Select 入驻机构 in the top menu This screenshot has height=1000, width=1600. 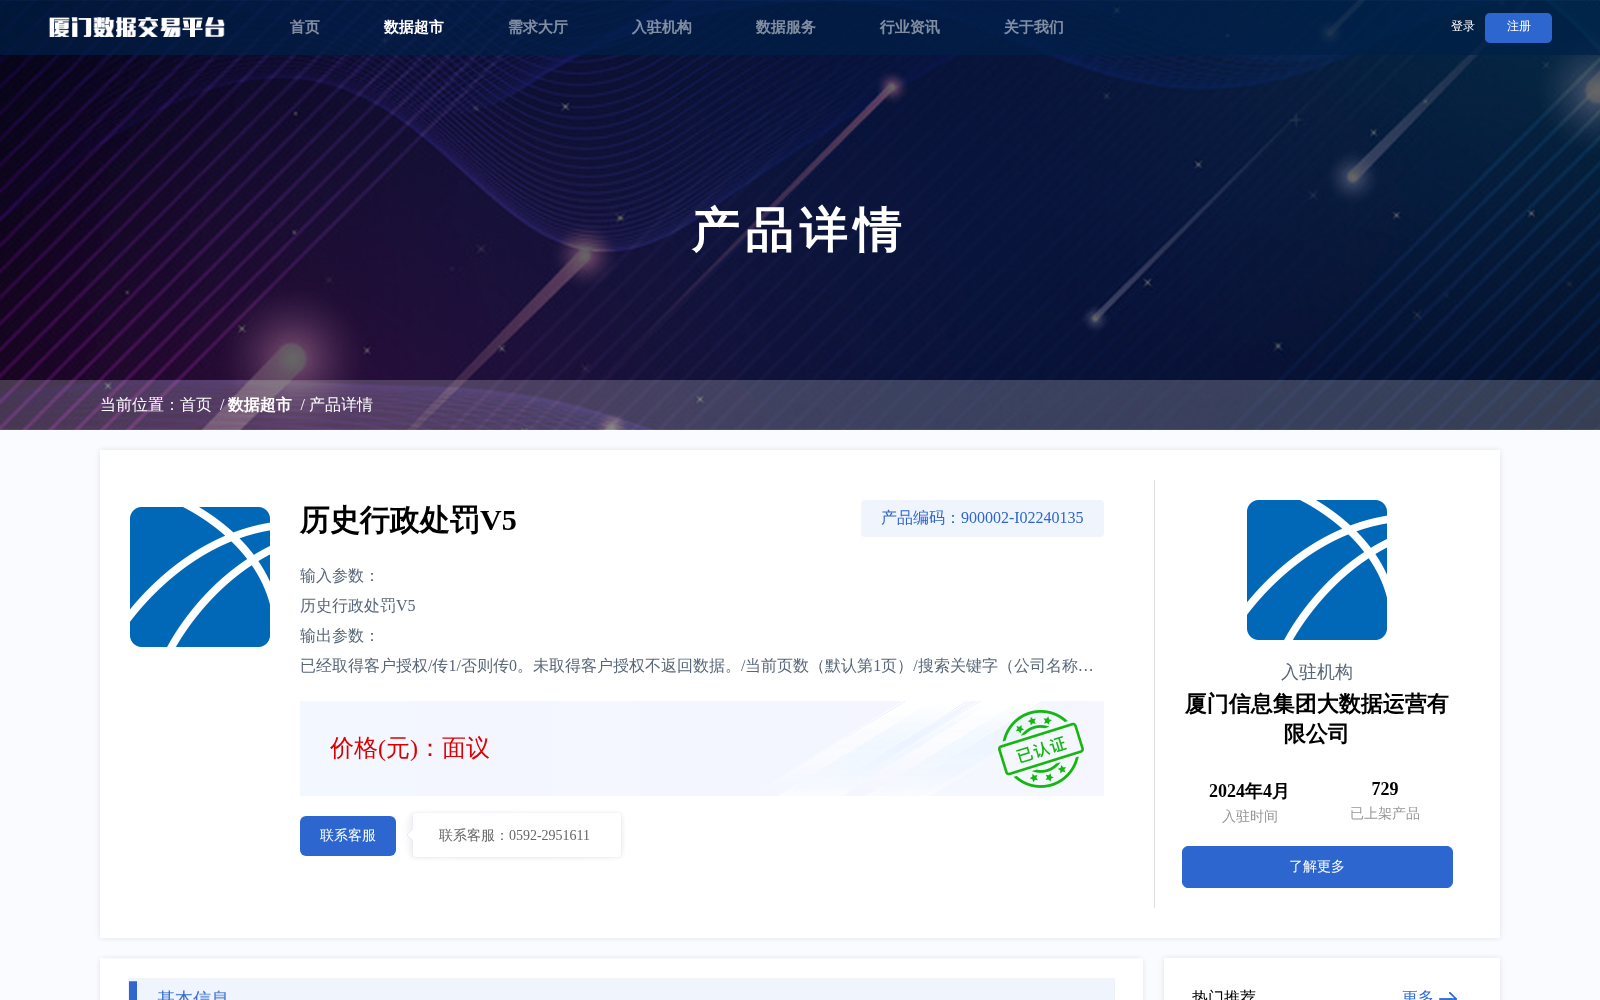point(661,27)
